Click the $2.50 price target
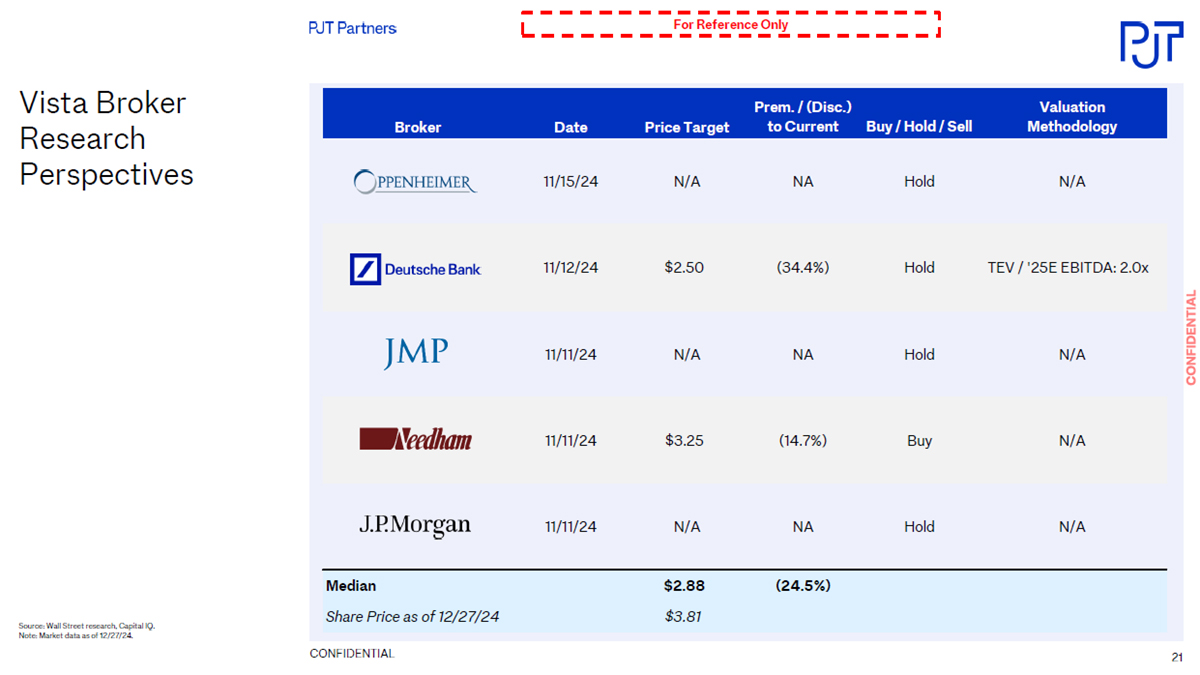This screenshot has height=675, width=1200. pos(684,268)
